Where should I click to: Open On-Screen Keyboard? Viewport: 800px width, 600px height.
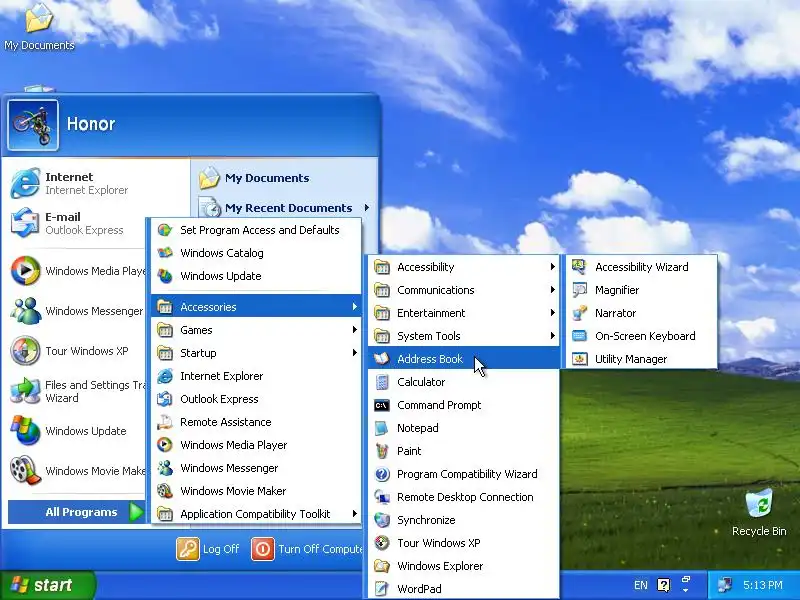(x=641, y=336)
